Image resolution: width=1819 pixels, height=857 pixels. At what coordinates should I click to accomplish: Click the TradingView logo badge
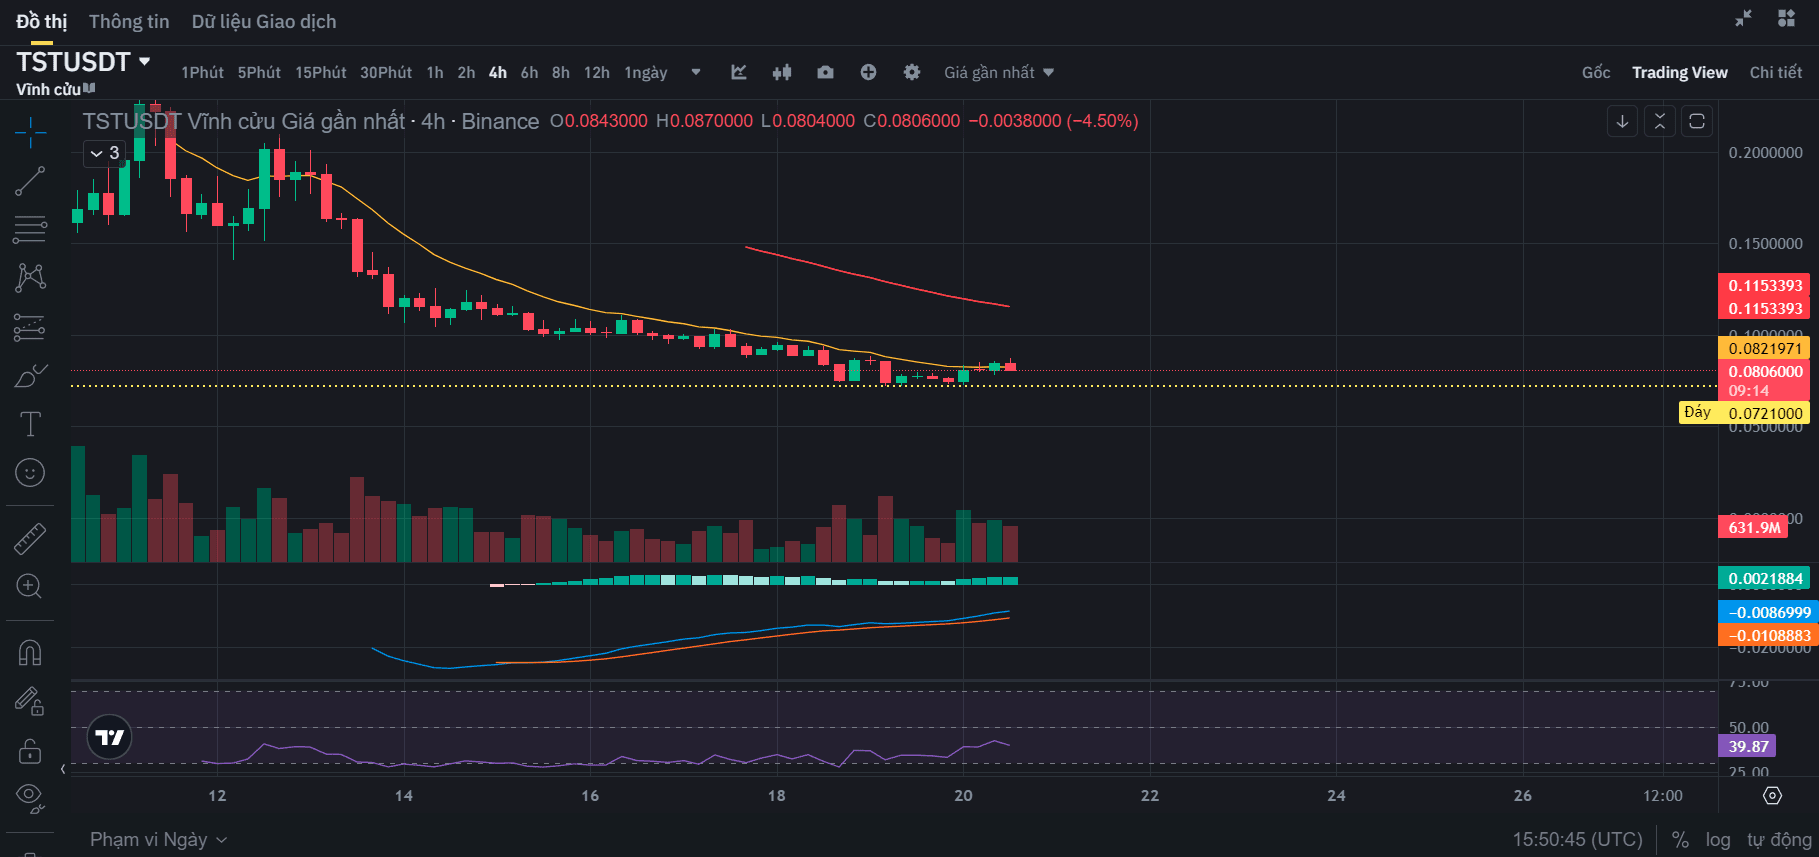(109, 738)
